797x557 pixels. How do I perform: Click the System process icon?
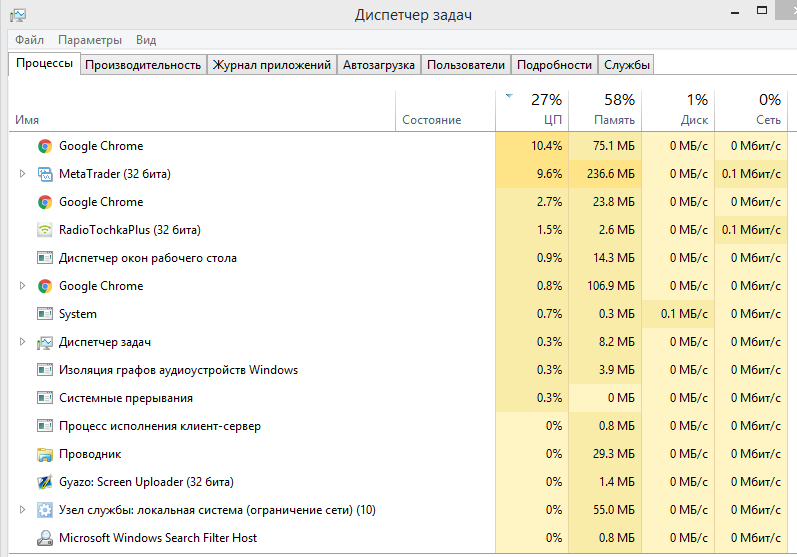point(45,314)
